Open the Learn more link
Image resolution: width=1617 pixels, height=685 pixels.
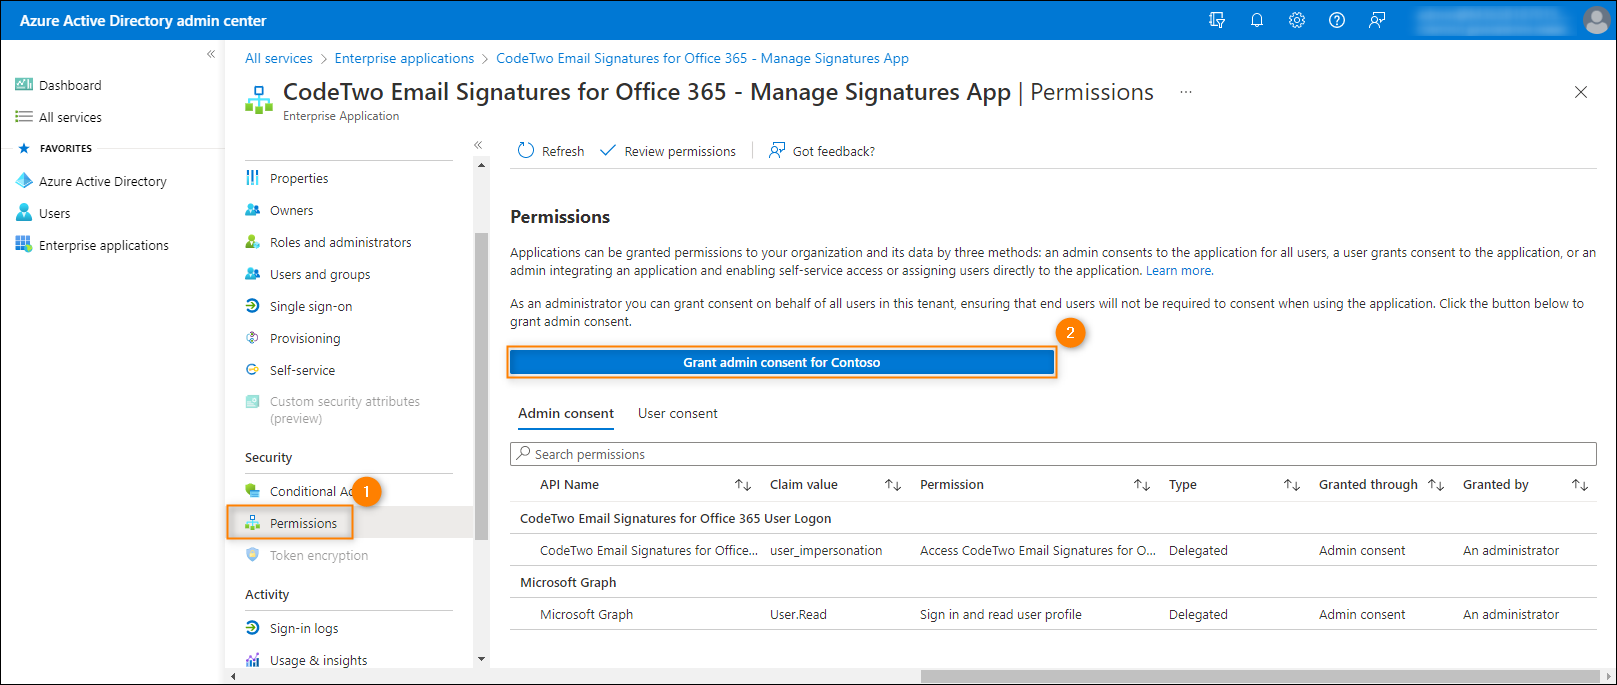1180,271
